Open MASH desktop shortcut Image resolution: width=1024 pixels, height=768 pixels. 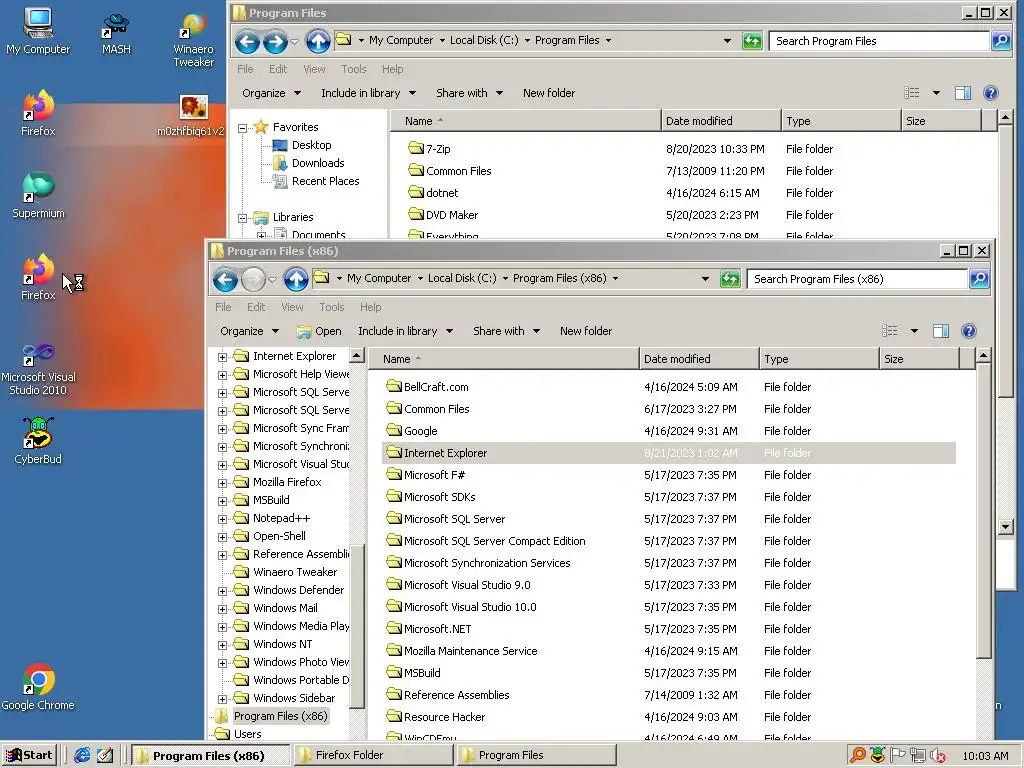[116, 33]
